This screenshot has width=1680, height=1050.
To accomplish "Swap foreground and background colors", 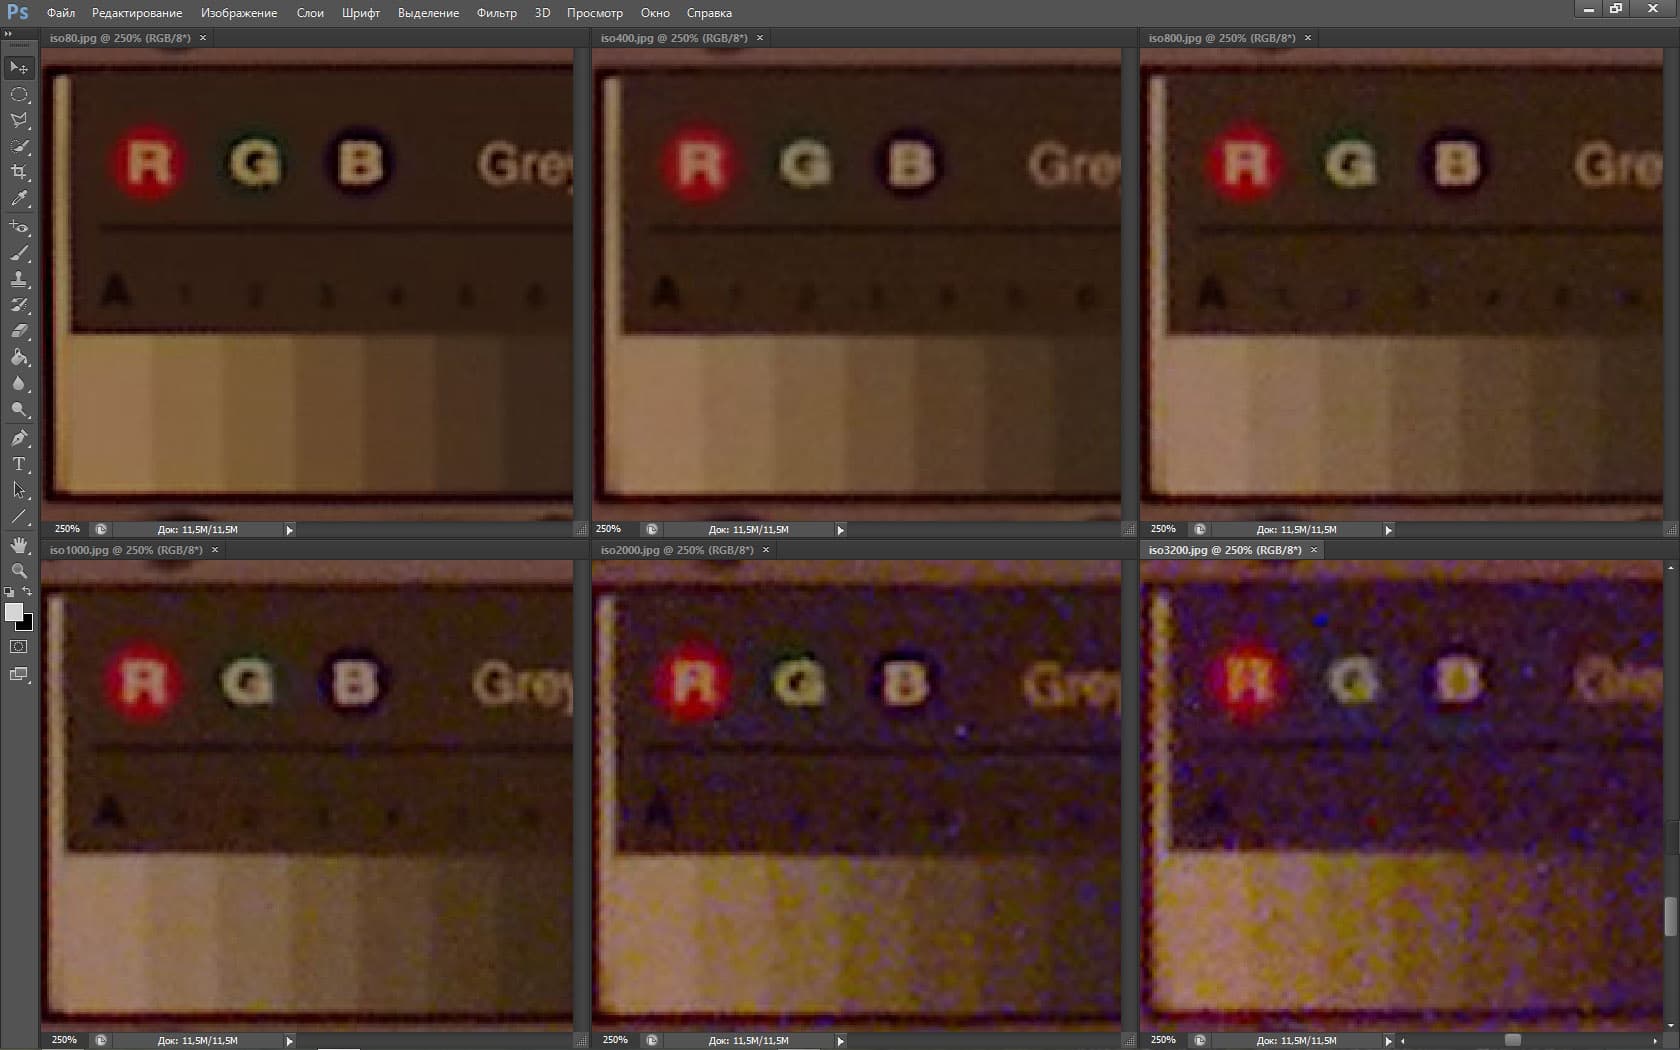I will [x=27, y=592].
